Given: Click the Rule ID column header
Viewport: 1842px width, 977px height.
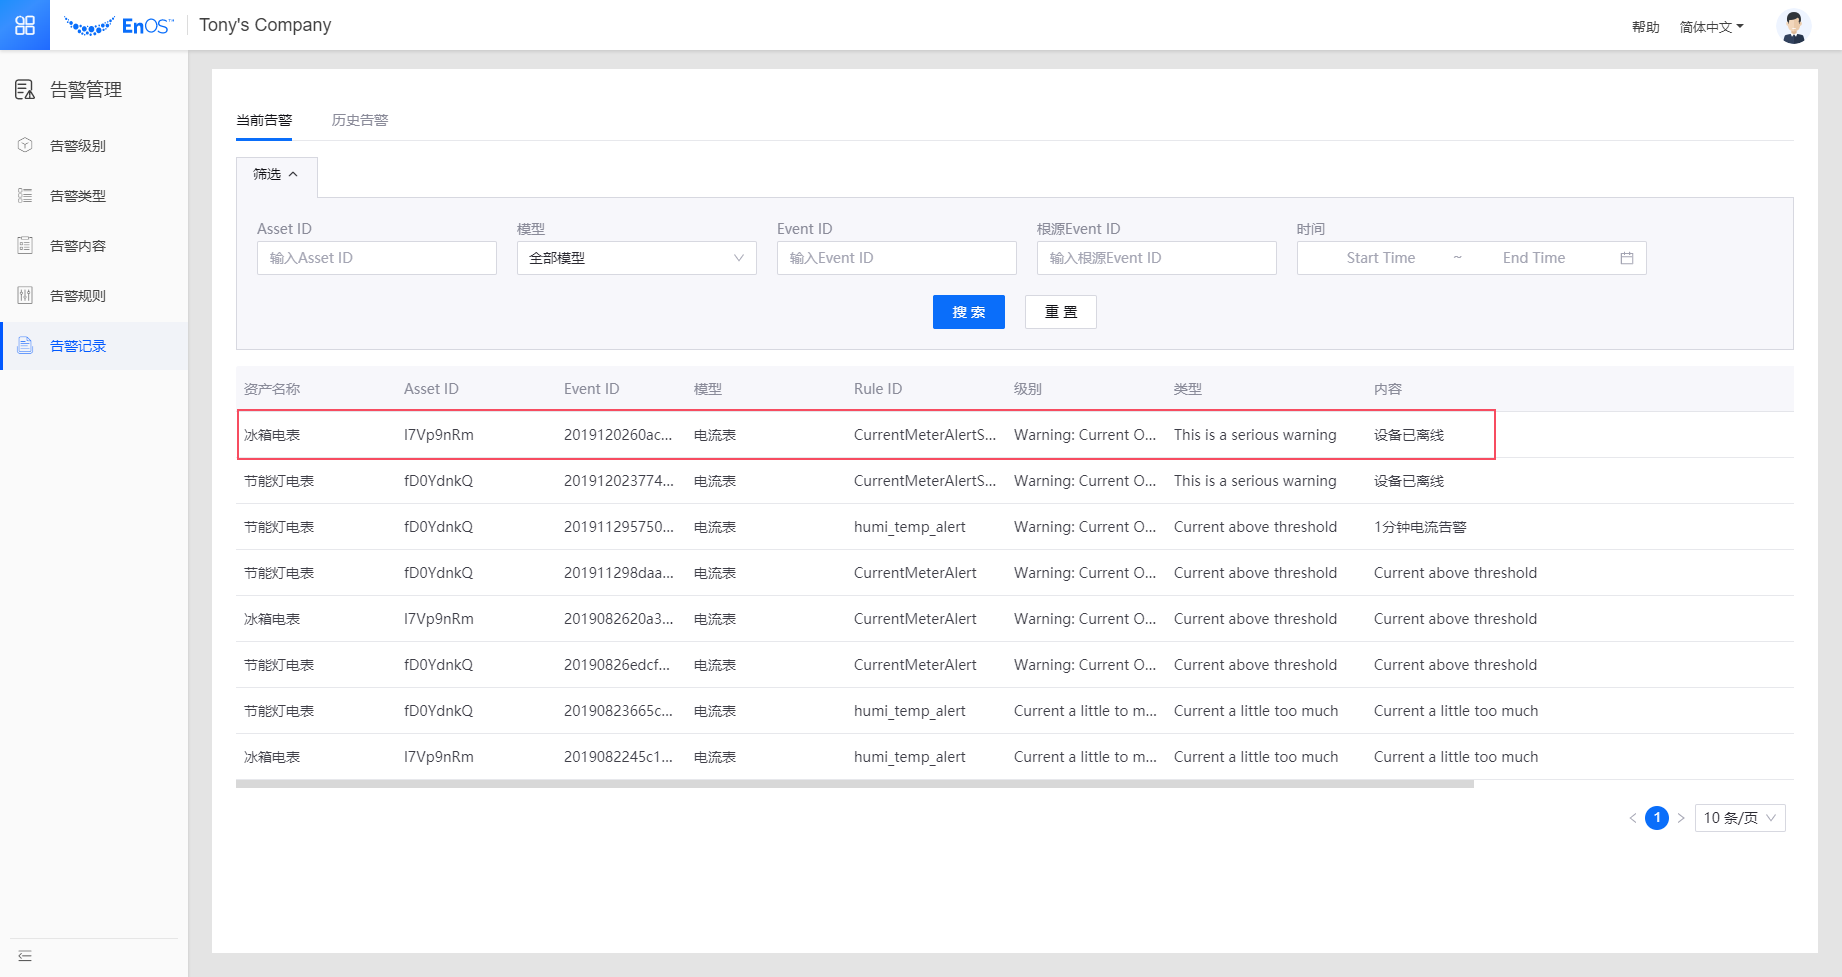Looking at the screenshot, I should click(x=878, y=389).
